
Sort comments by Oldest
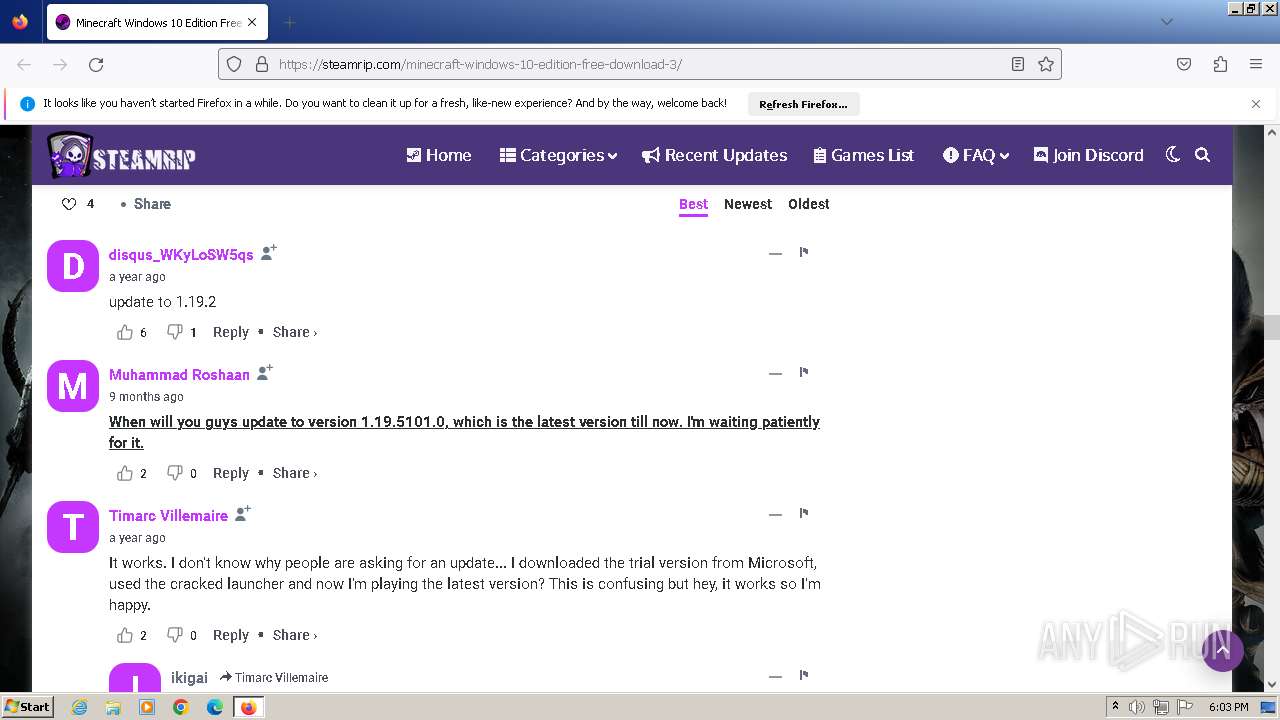pos(809,204)
